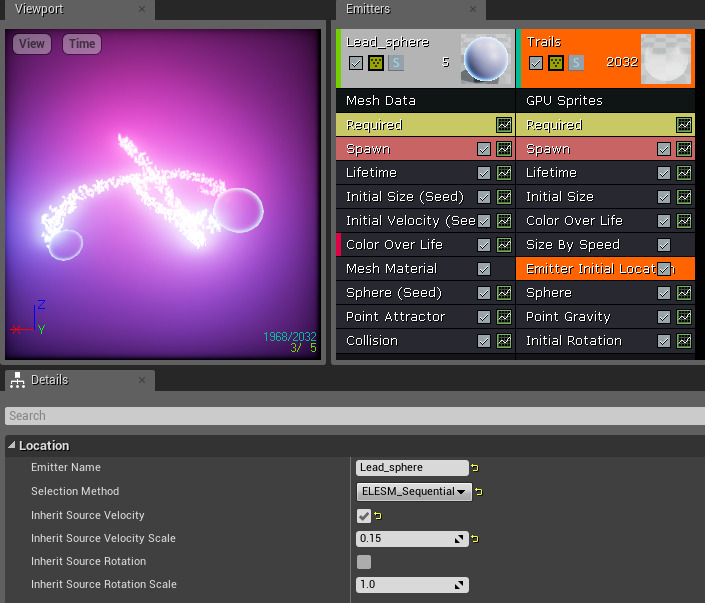
Task: Switch to the Emitters tab
Action: [x=368, y=9]
